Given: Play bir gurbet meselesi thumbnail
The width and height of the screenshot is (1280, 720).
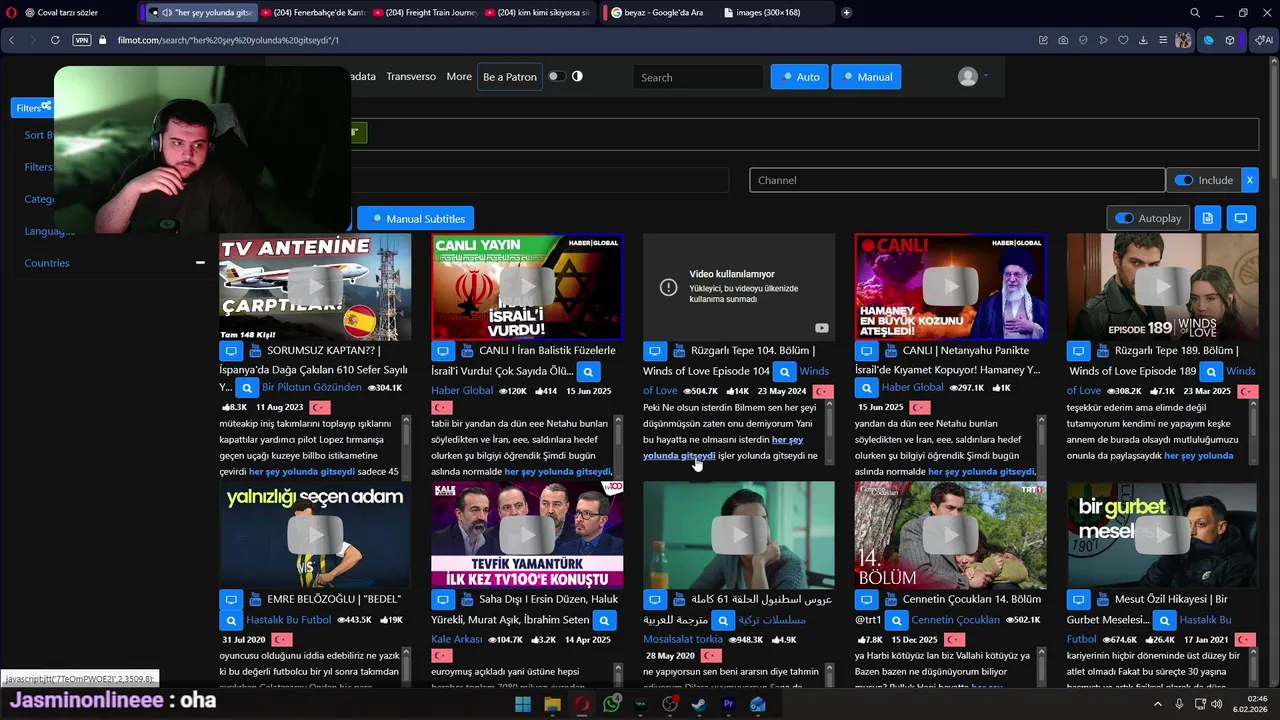Looking at the screenshot, I should [1162, 535].
